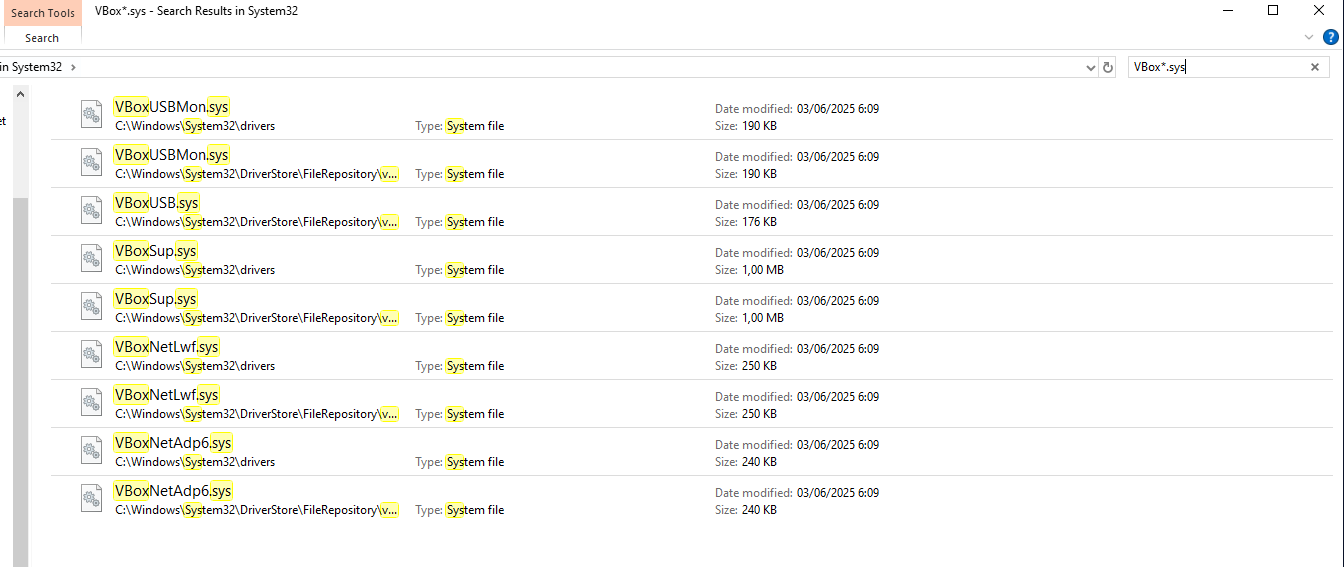1344x567 pixels.
Task: Open the address bar history dropdown
Action: pyautogui.click(x=1091, y=67)
